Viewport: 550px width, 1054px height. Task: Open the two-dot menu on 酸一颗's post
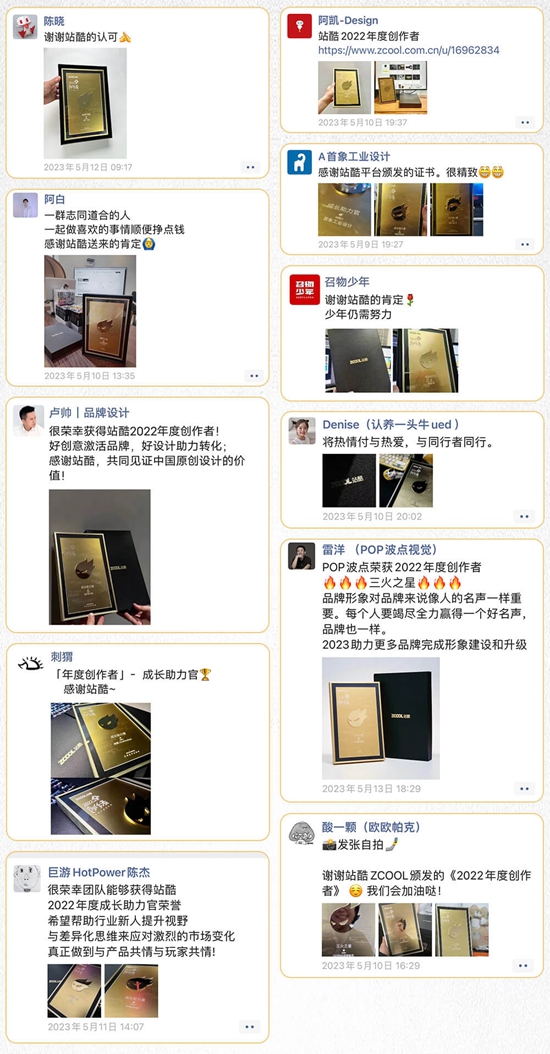(x=522, y=965)
